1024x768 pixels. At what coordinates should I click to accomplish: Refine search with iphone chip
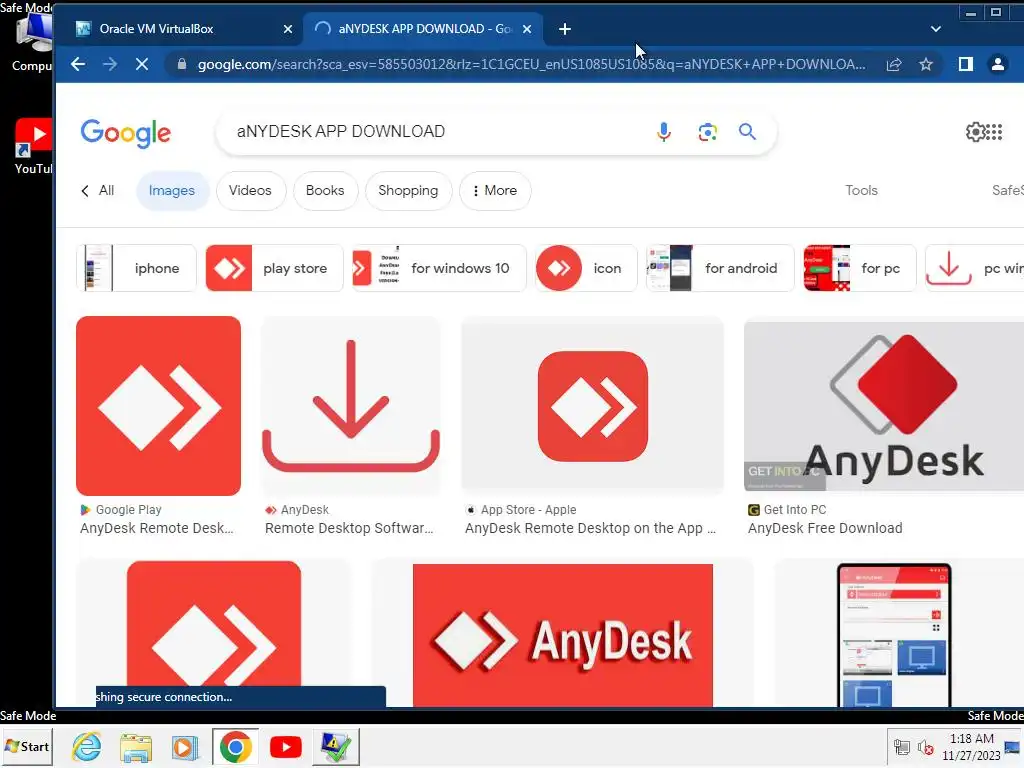pyautogui.click(x=136, y=268)
